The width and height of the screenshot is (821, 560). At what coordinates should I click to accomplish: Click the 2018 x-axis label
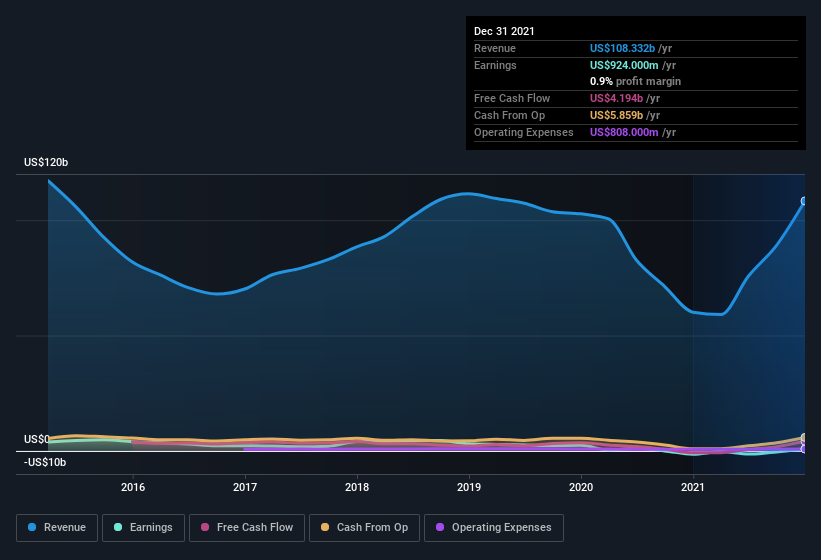[x=357, y=487]
